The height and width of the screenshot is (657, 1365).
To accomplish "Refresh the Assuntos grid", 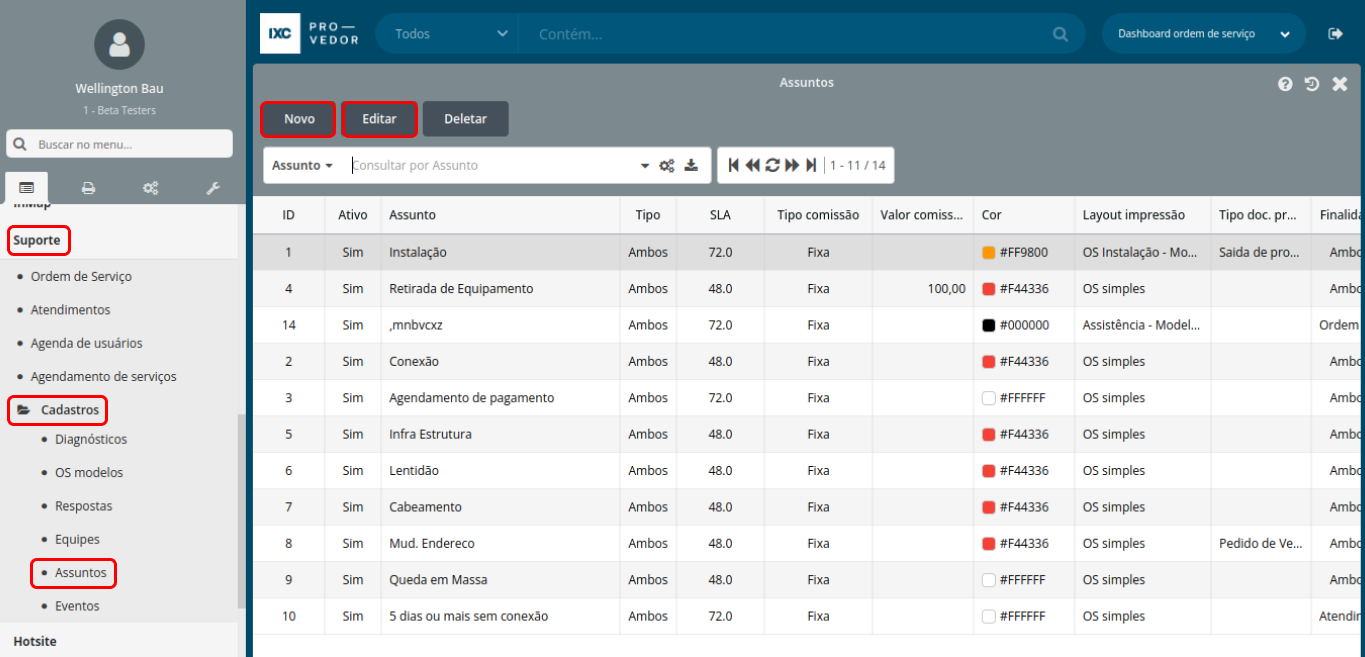I will pyautogui.click(x=772, y=166).
